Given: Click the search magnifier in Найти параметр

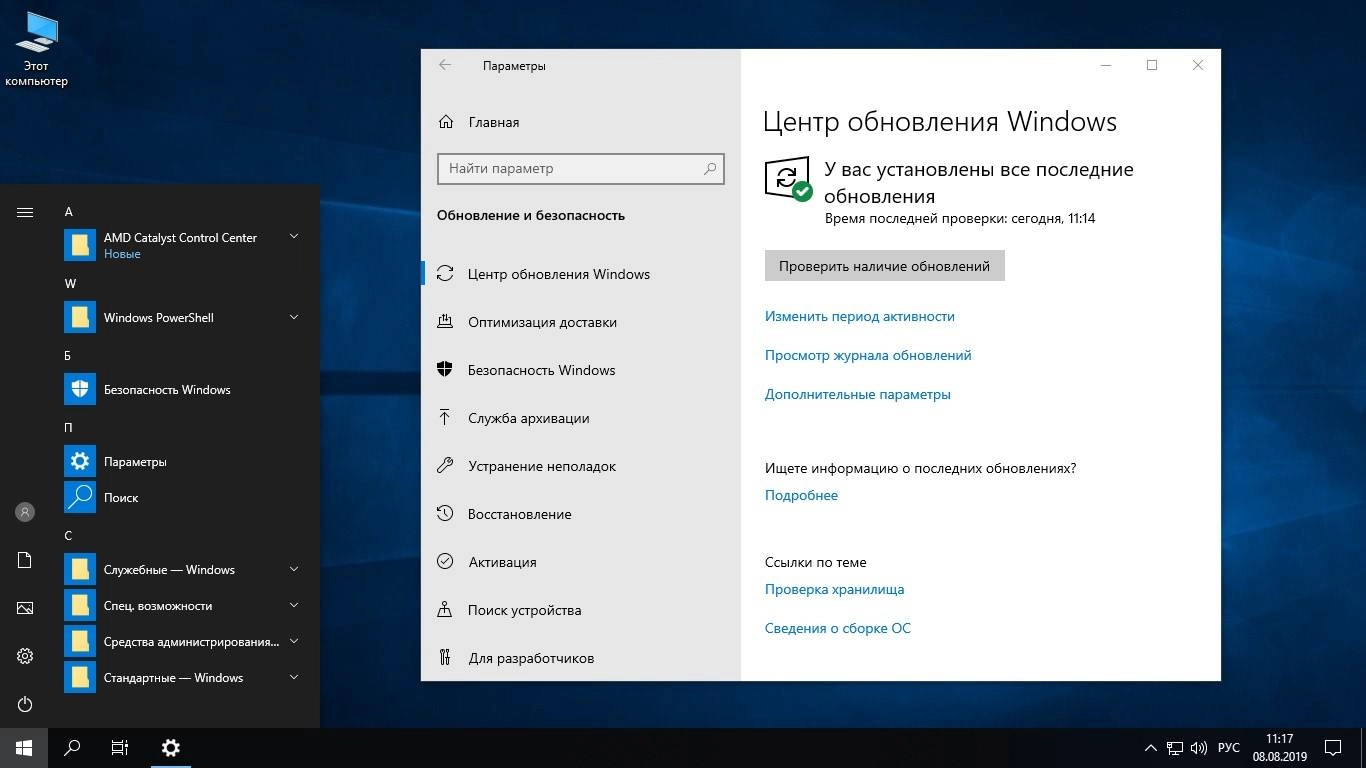Looking at the screenshot, I should coord(710,169).
